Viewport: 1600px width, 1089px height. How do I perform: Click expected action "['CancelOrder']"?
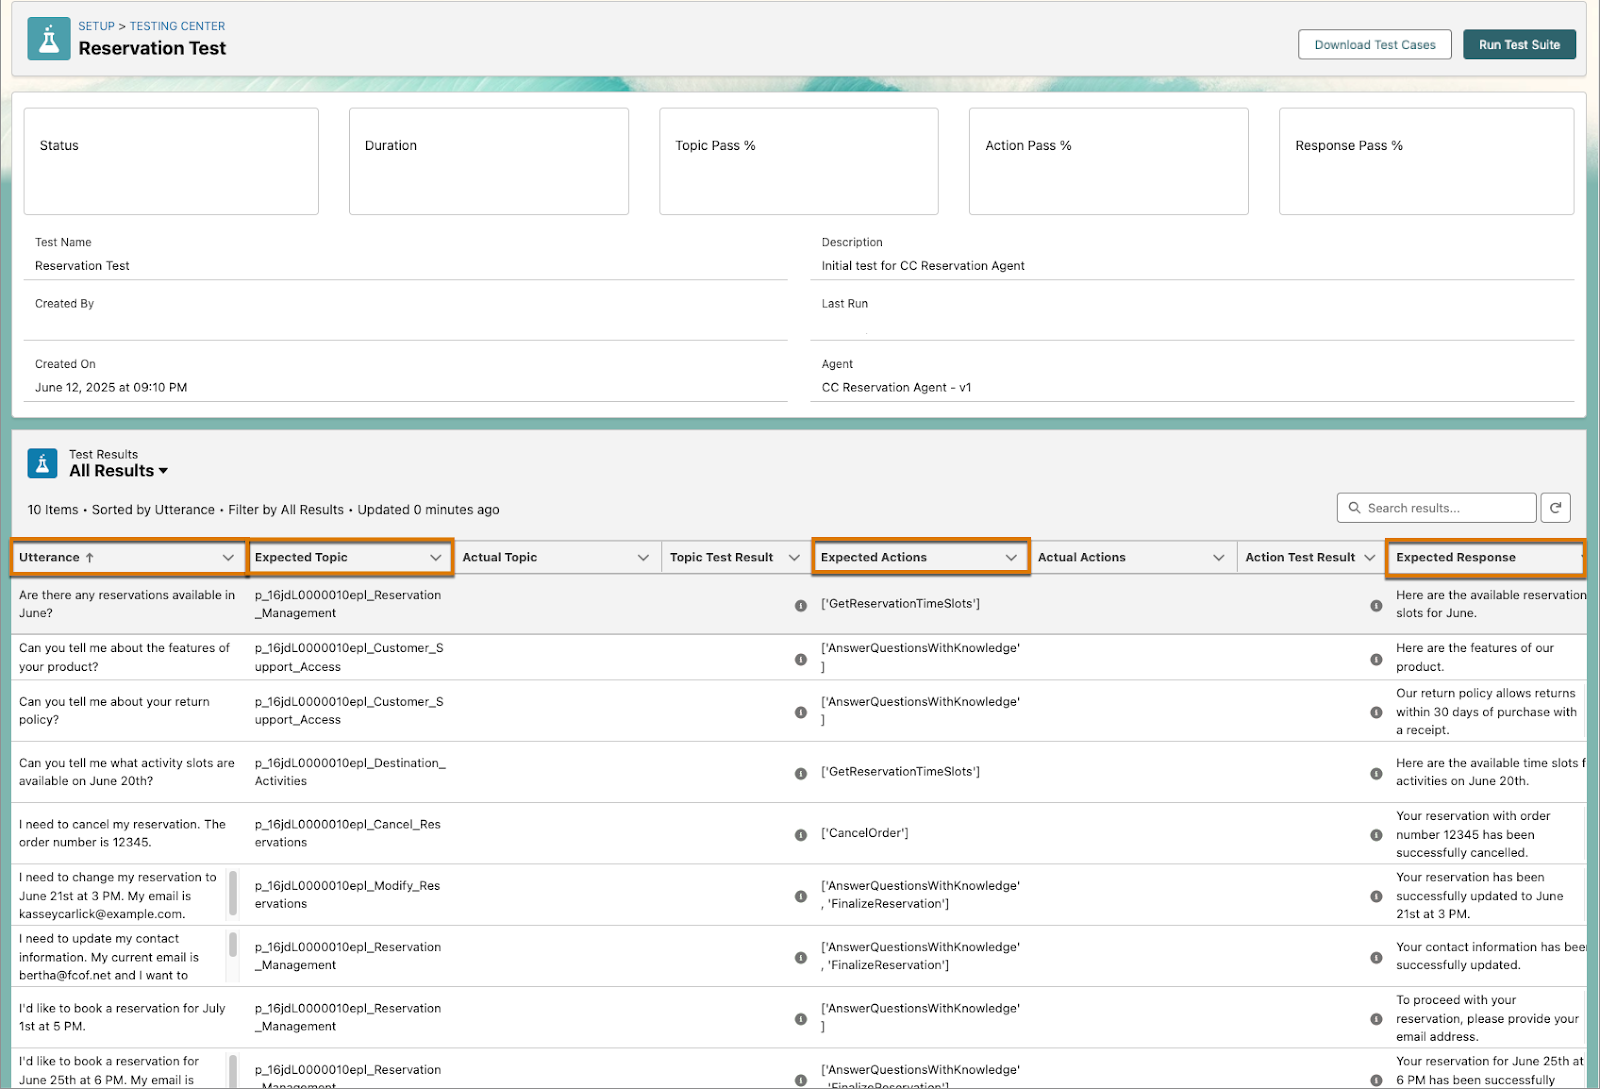(864, 833)
